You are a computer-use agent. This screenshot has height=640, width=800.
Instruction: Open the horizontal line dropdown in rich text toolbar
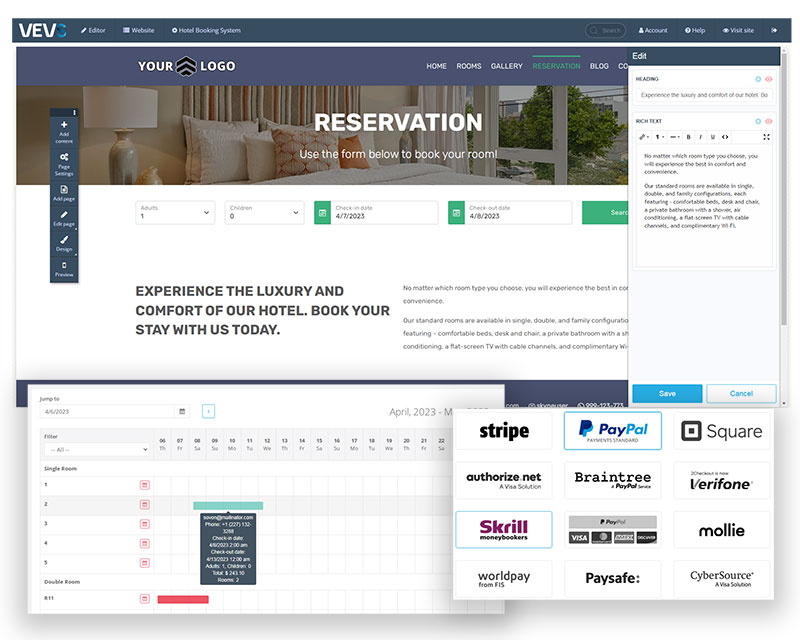point(674,137)
